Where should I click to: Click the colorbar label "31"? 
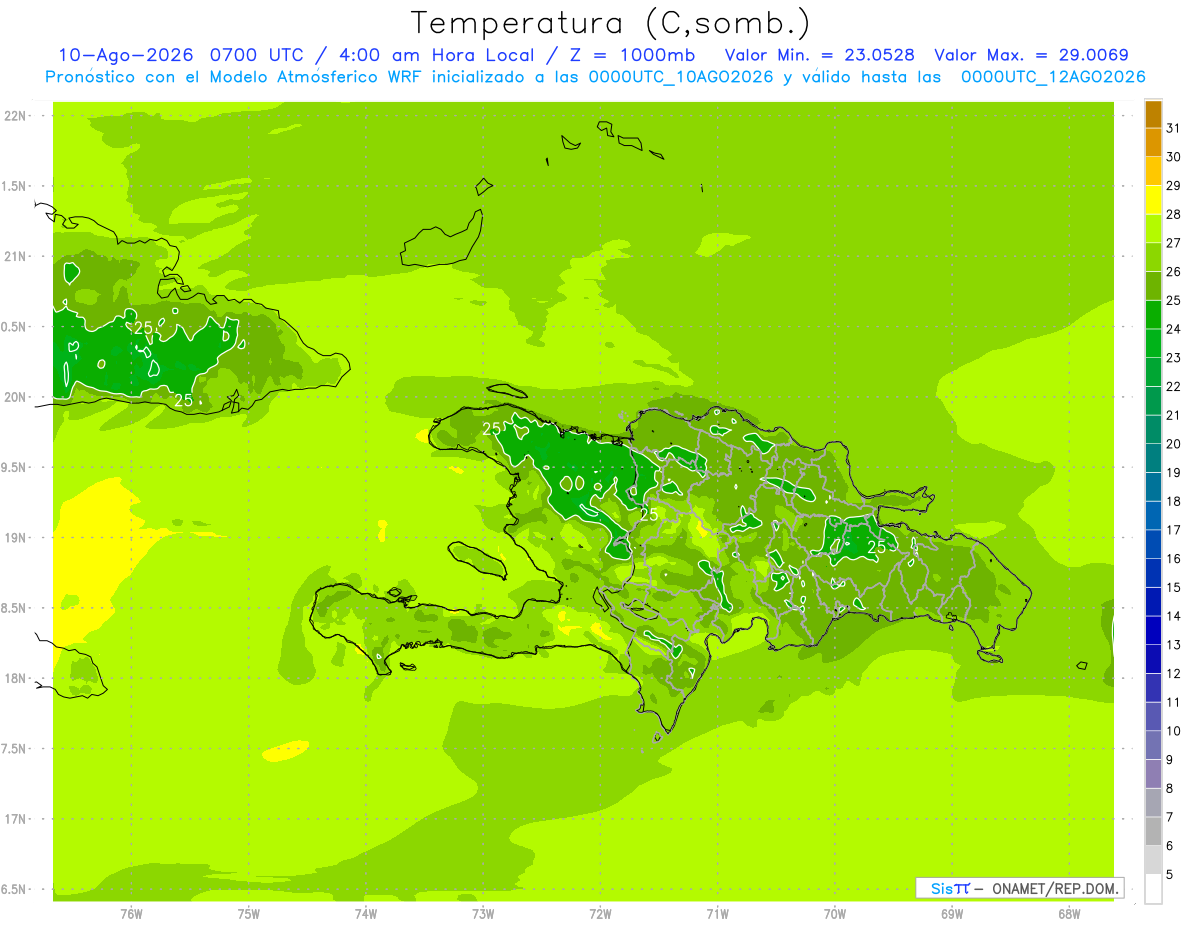coord(1174,128)
